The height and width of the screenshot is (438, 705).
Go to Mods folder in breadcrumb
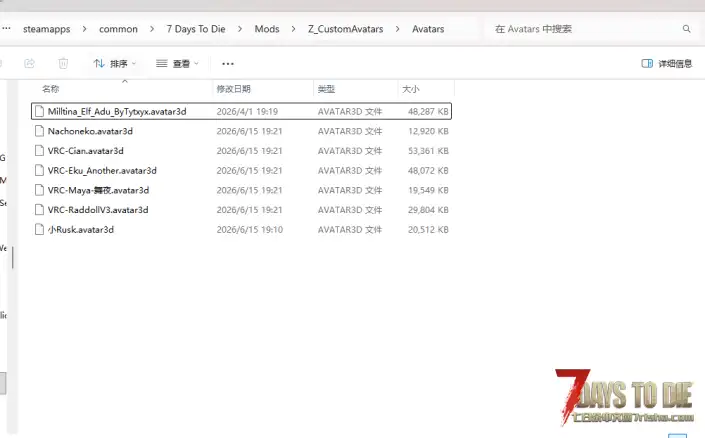(x=267, y=29)
